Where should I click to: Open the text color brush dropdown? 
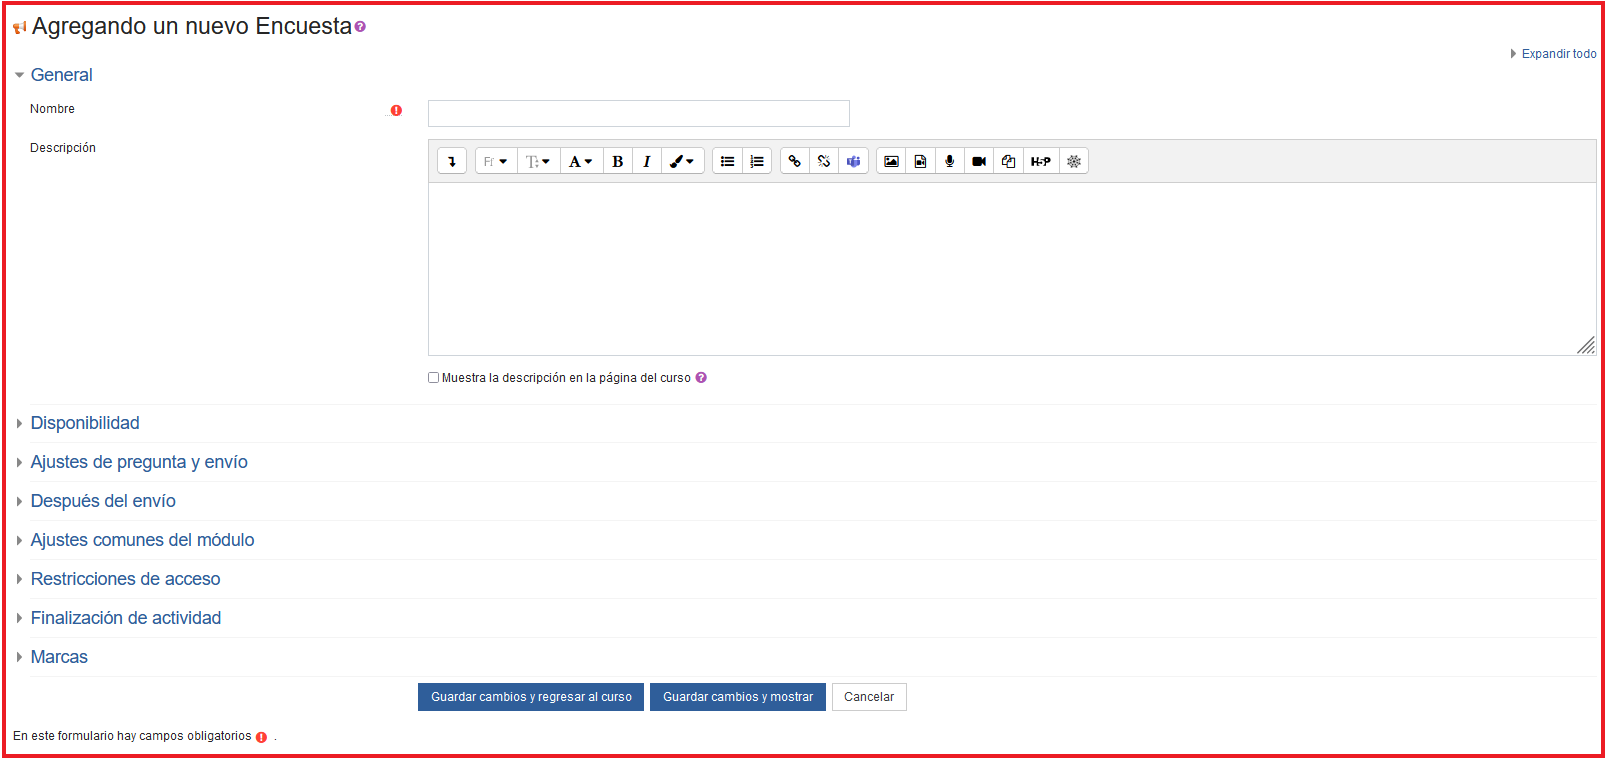(683, 161)
